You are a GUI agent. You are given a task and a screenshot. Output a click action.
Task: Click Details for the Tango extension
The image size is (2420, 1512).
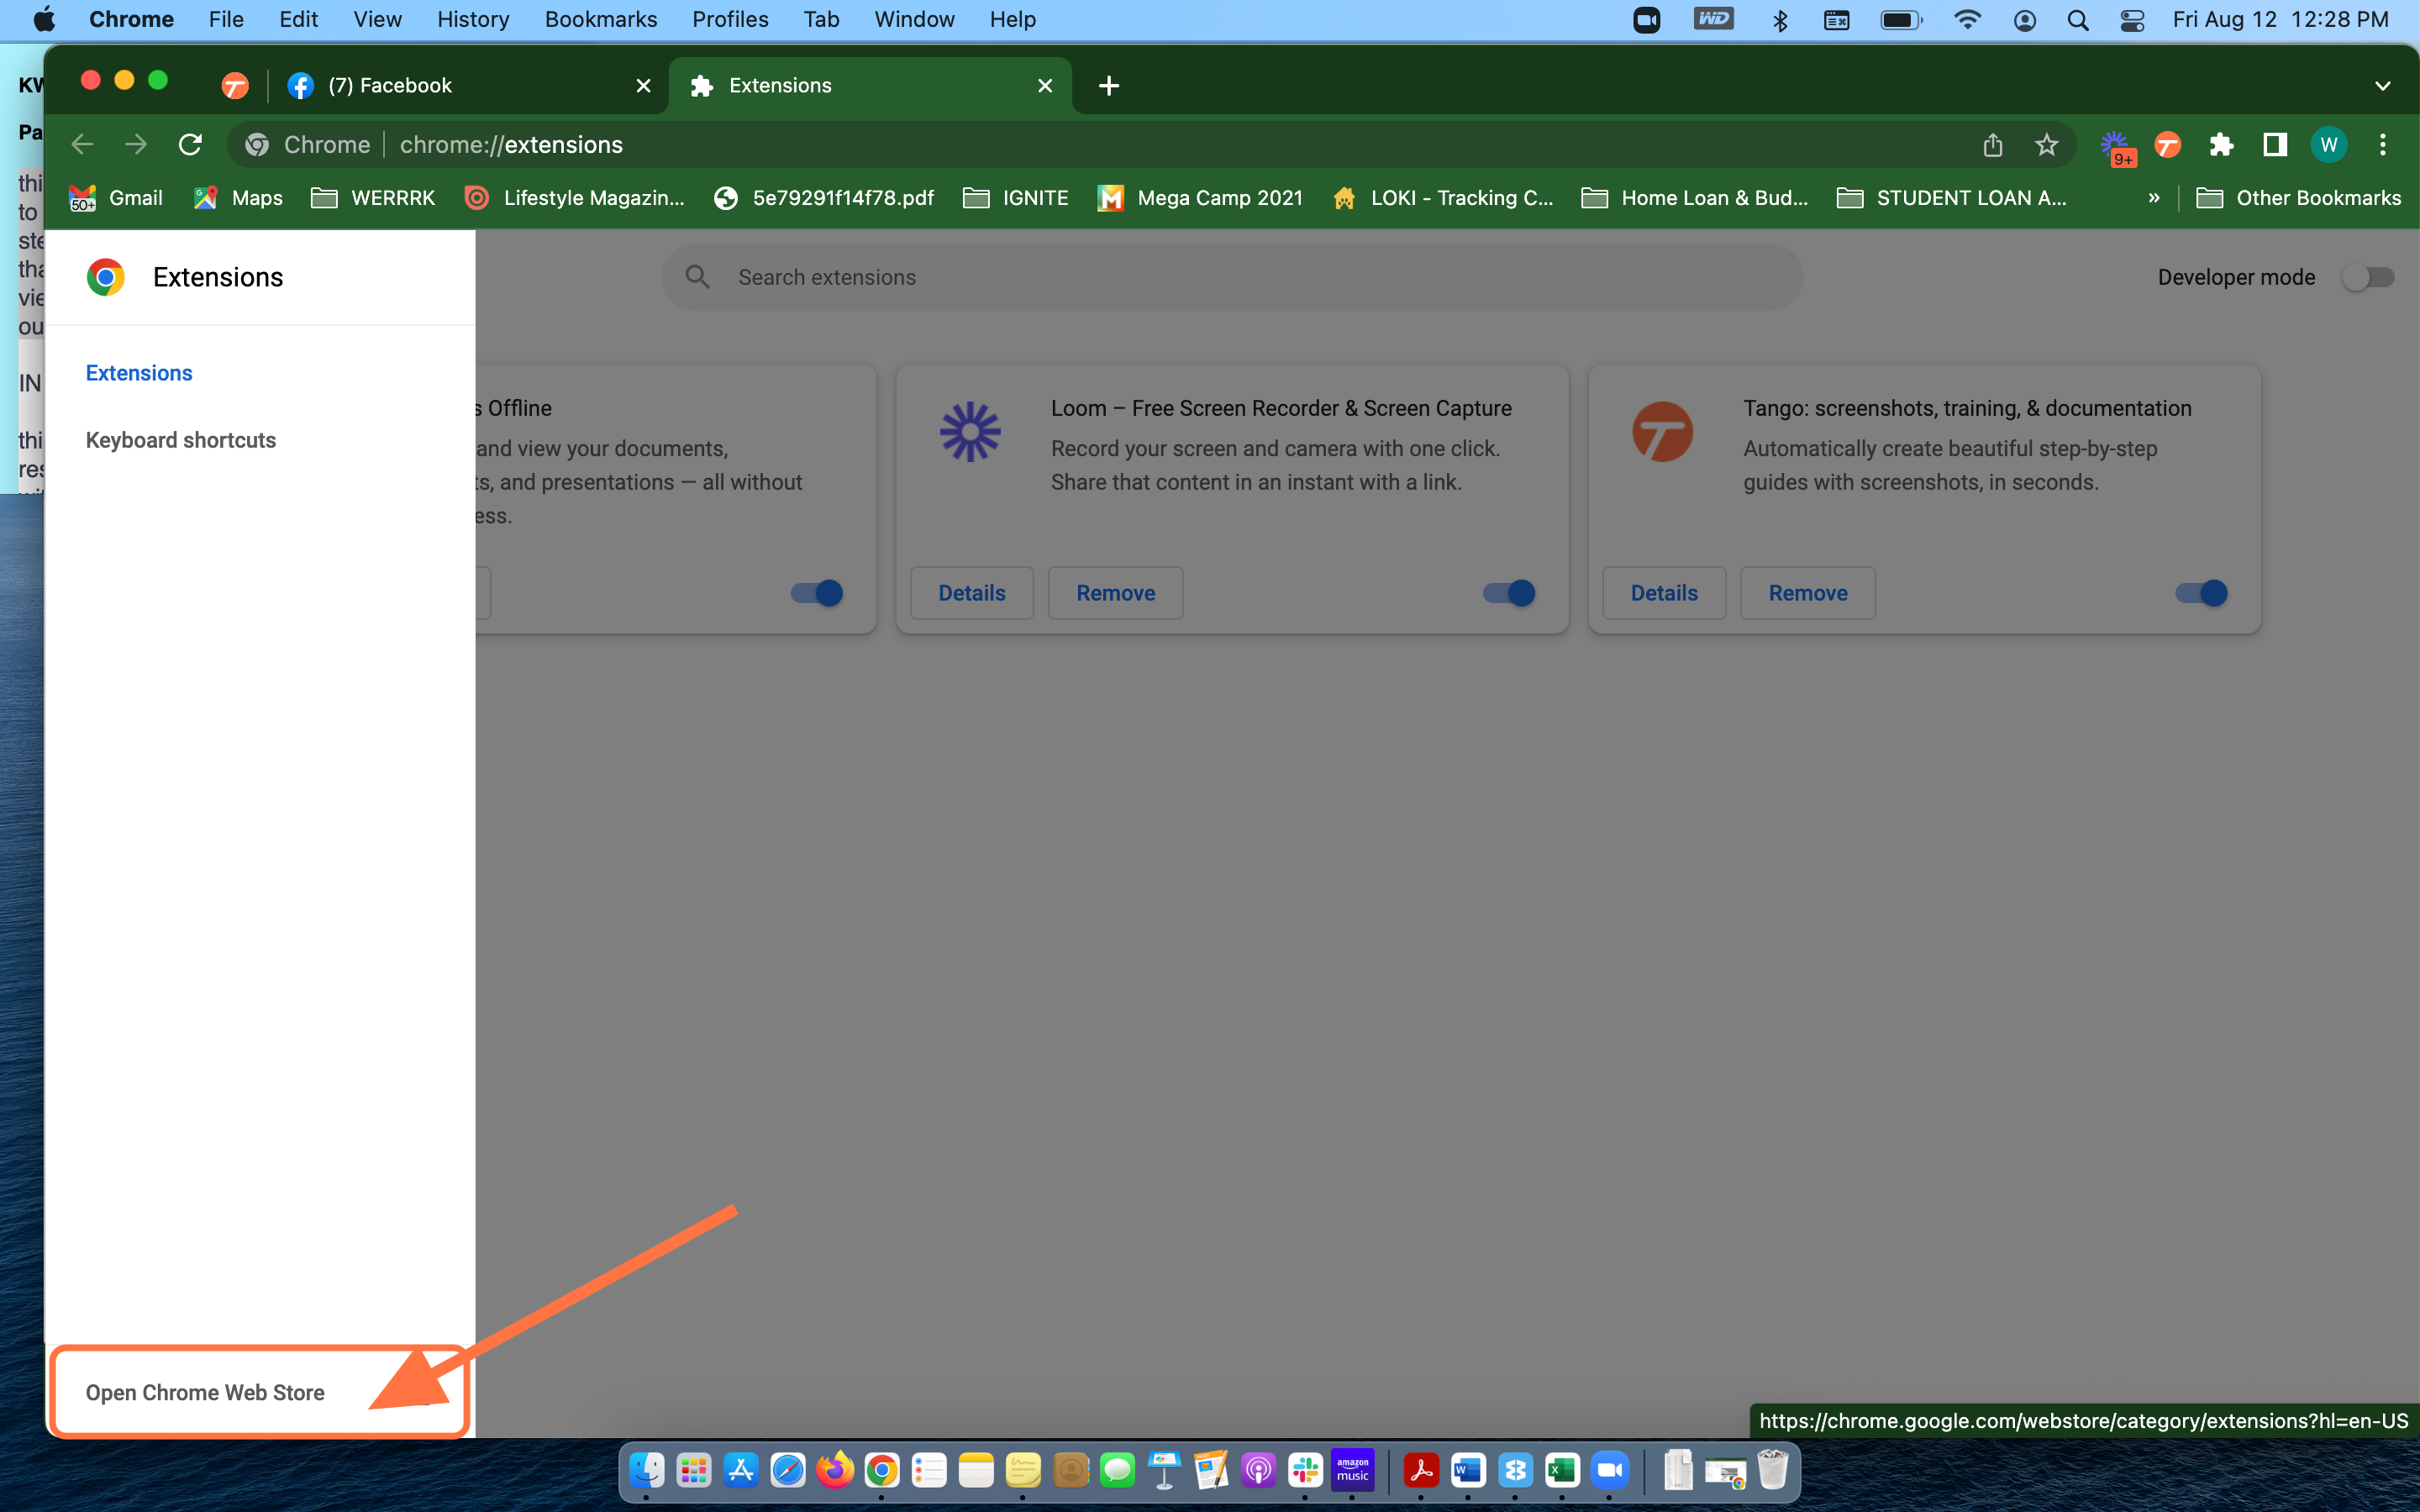(x=1664, y=593)
